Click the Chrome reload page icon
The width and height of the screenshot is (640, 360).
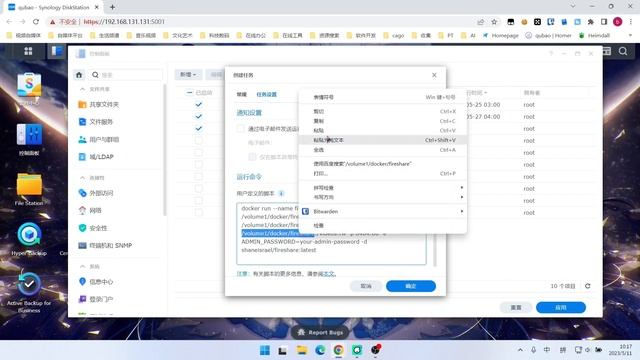coord(36,22)
